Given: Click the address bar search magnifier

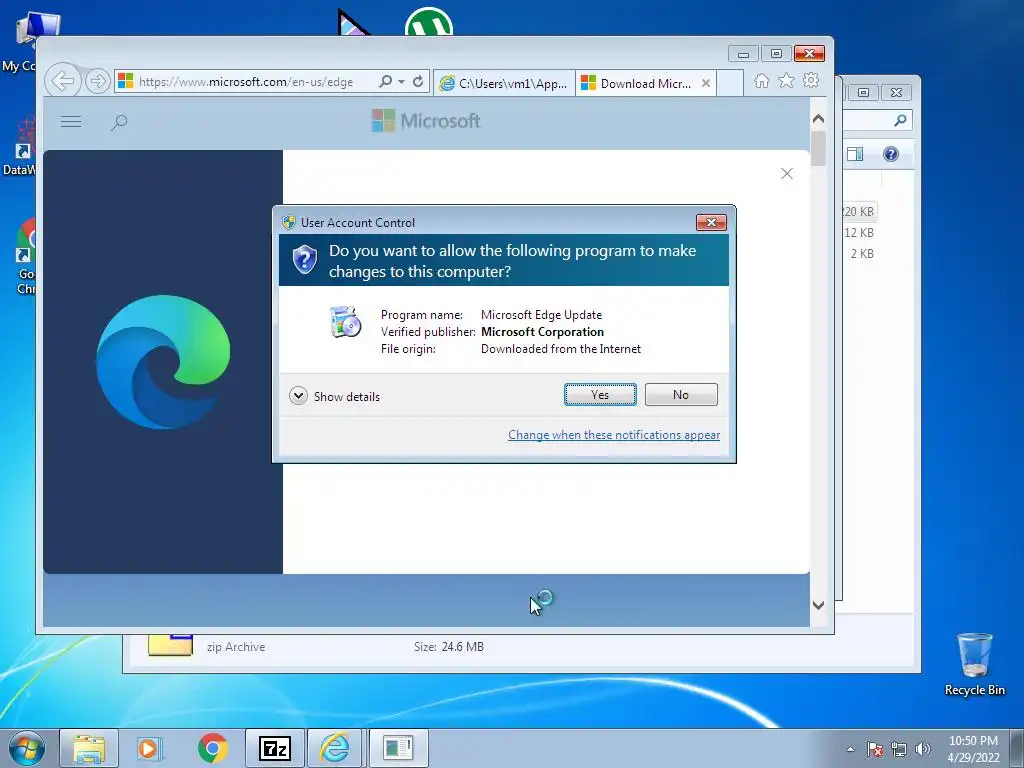Looking at the screenshot, I should click(x=385, y=82).
